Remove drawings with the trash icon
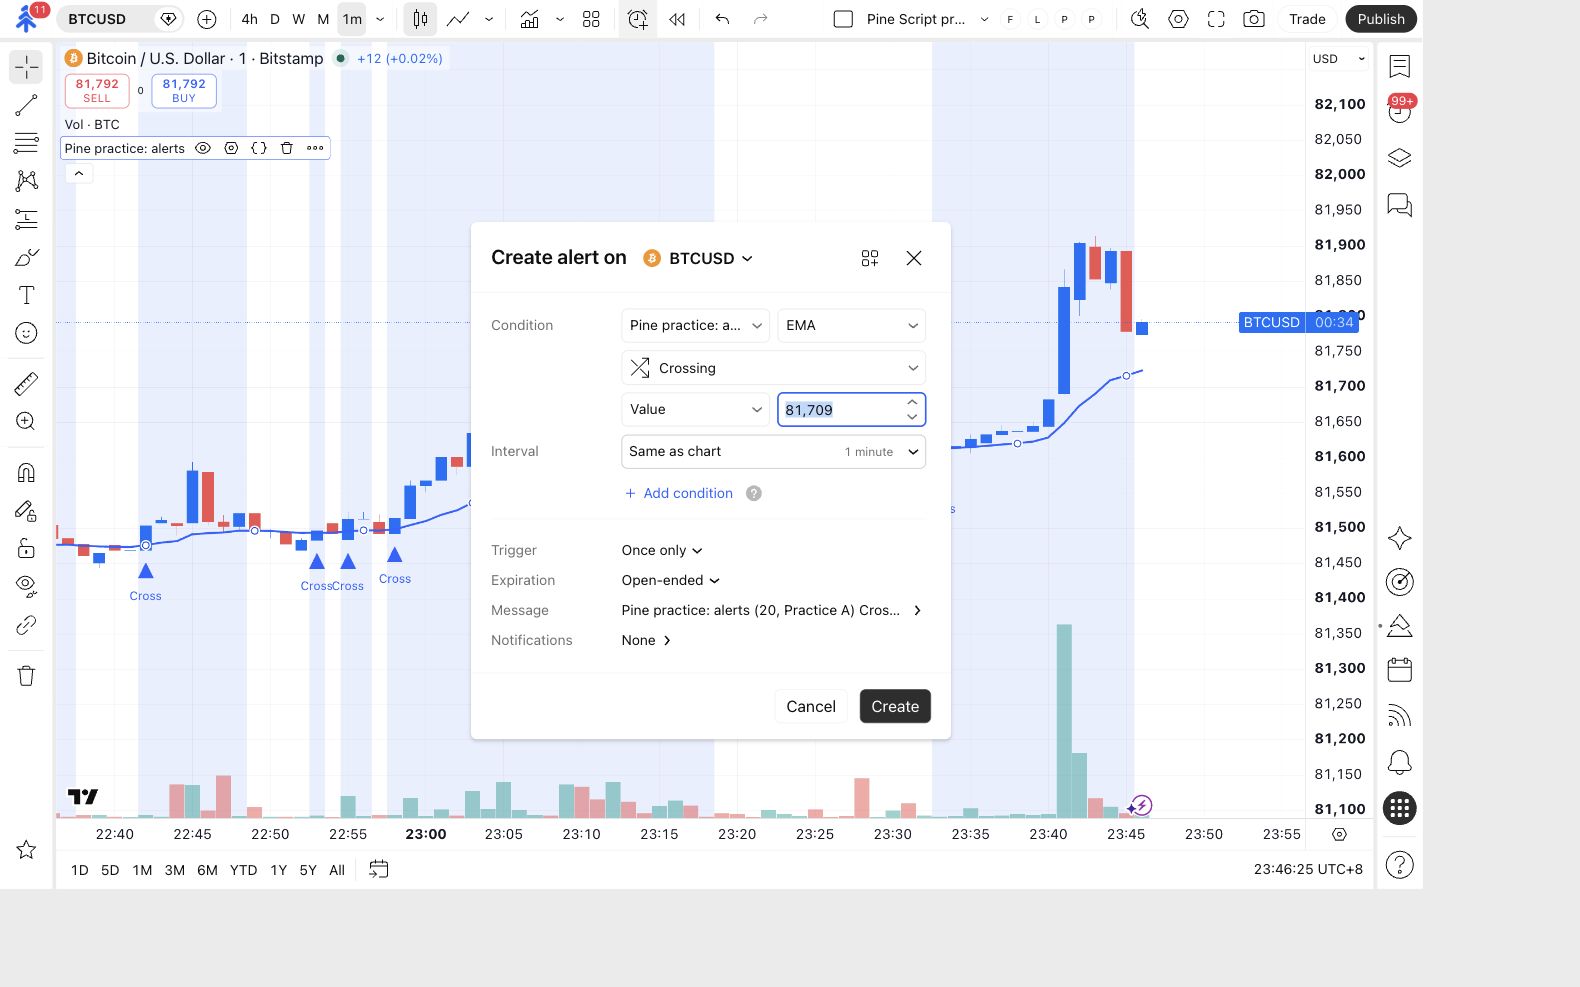This screenshot has width=1580, height=987. (26, 676)
